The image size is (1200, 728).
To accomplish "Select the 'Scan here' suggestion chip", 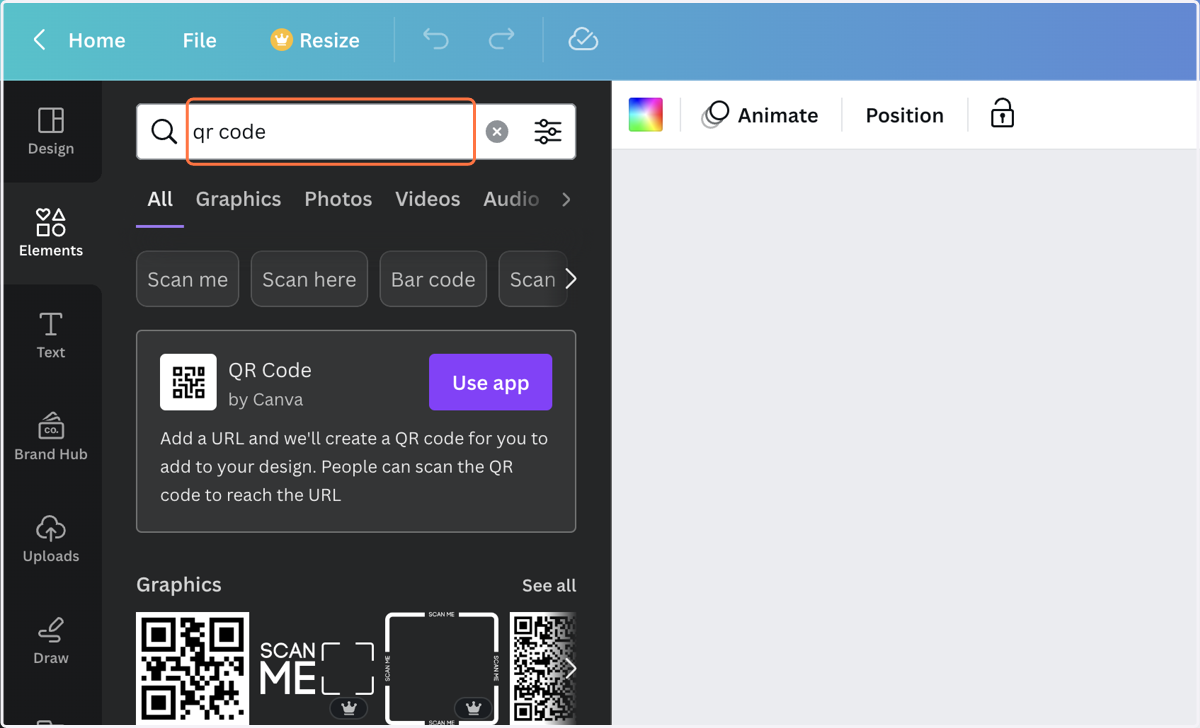I will tap(309, 279).
